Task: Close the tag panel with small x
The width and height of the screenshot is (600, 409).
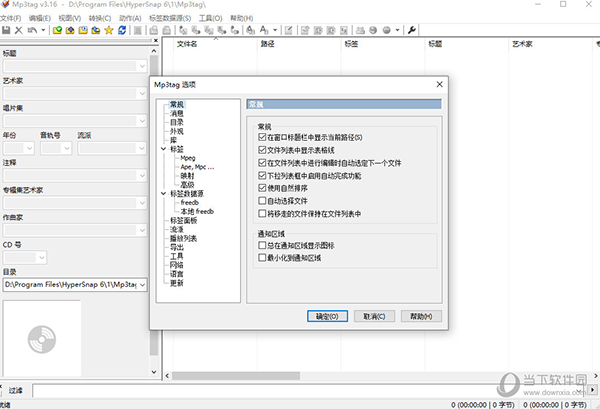Action: pyautogui.click(x=155, y=41)
